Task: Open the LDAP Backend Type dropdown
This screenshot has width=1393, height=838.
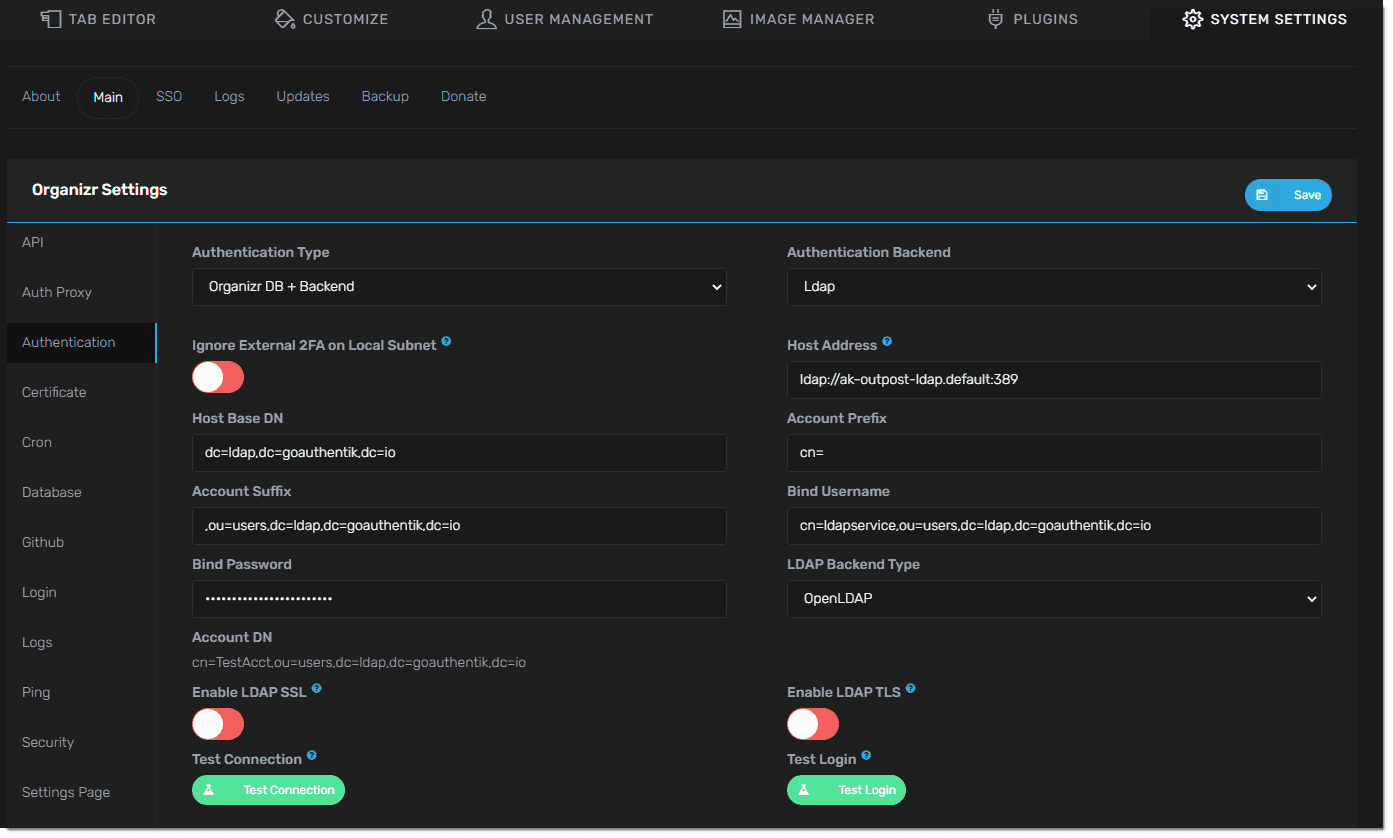Action: pyautogui.click(x=1054, y=599)
